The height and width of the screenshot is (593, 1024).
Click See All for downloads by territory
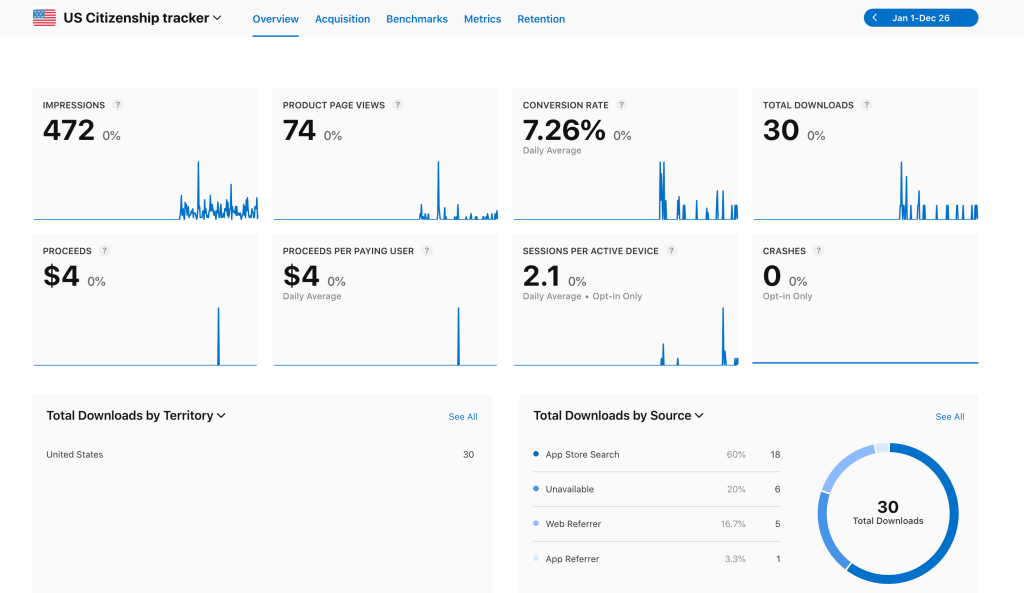tap(463, 417)
